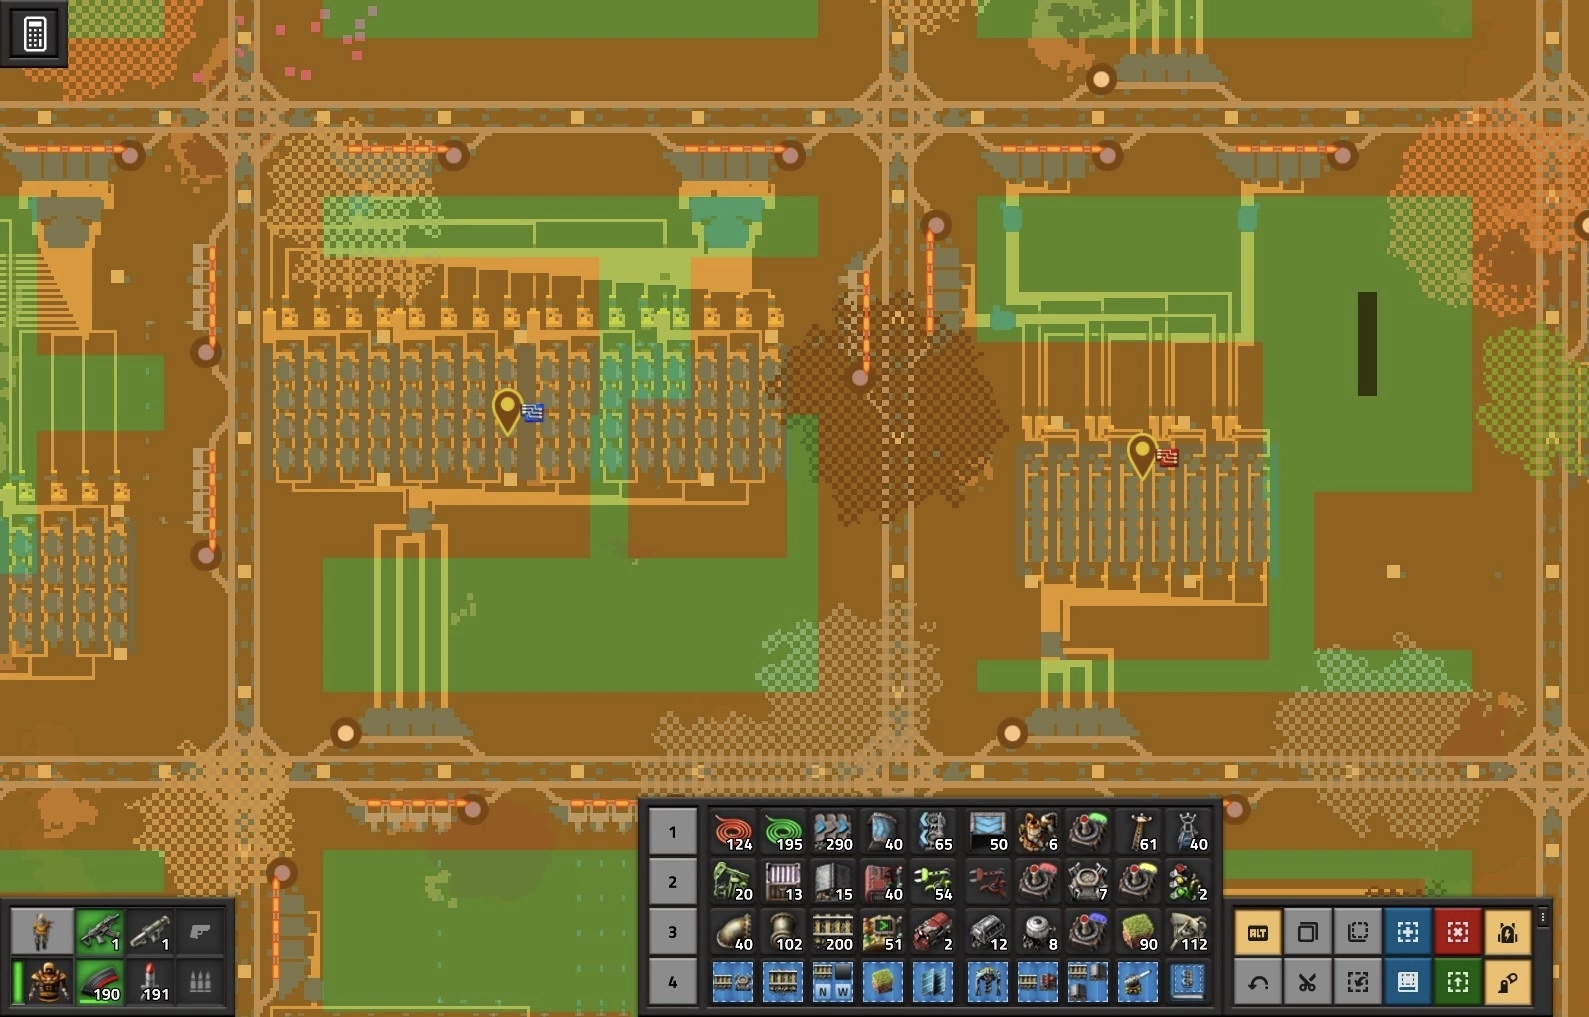Select train stop with count 40
1589x1017 pixels.
coord(883,882)
